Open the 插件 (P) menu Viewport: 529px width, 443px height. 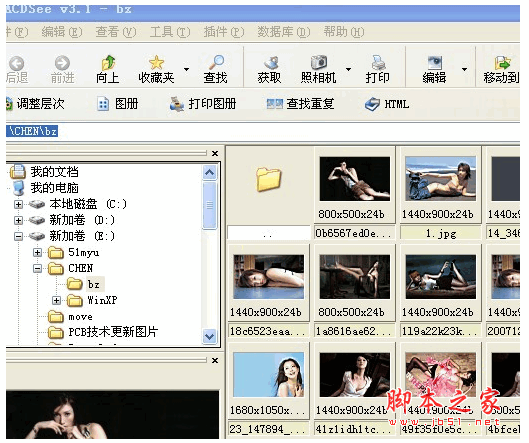tap(224, 32)
